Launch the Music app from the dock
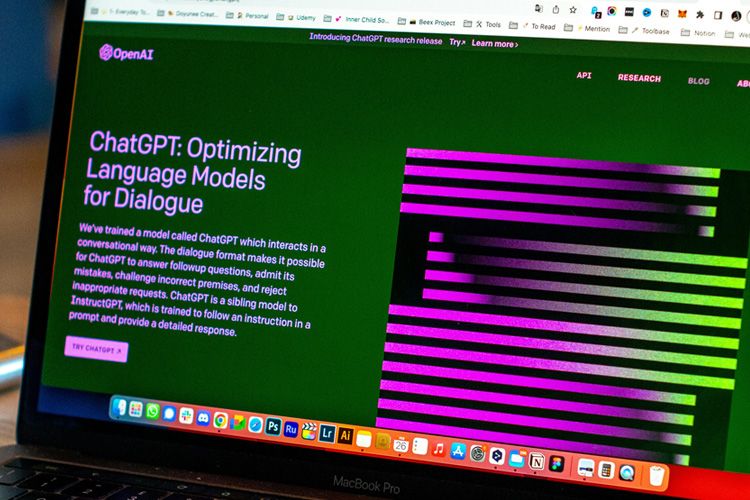Screen dimensions: 750x500 439,449
